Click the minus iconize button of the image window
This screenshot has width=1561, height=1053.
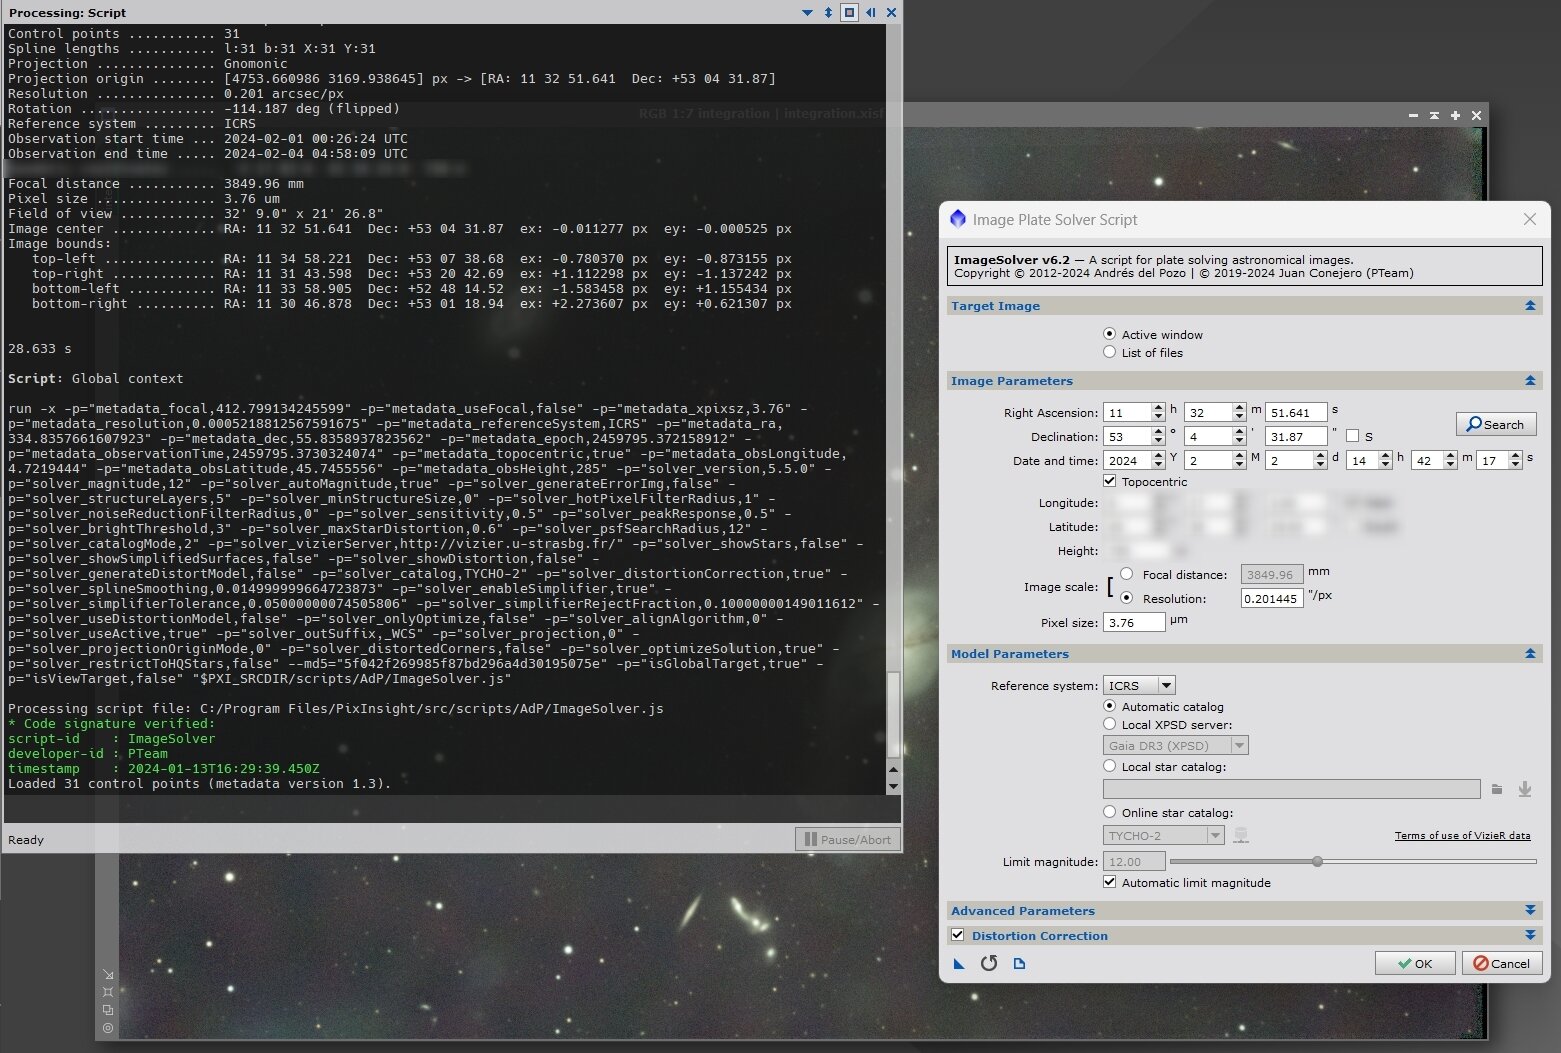tap(1413, 116)
